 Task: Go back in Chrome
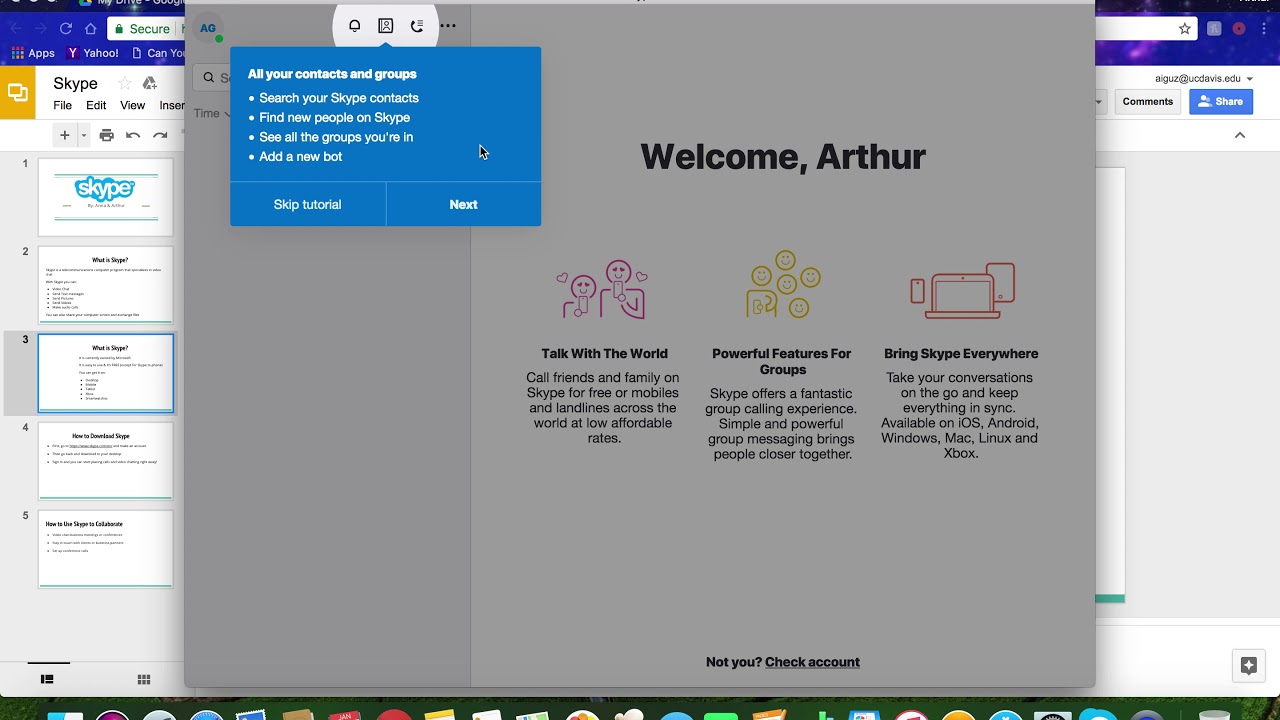[x=15, y=29]
